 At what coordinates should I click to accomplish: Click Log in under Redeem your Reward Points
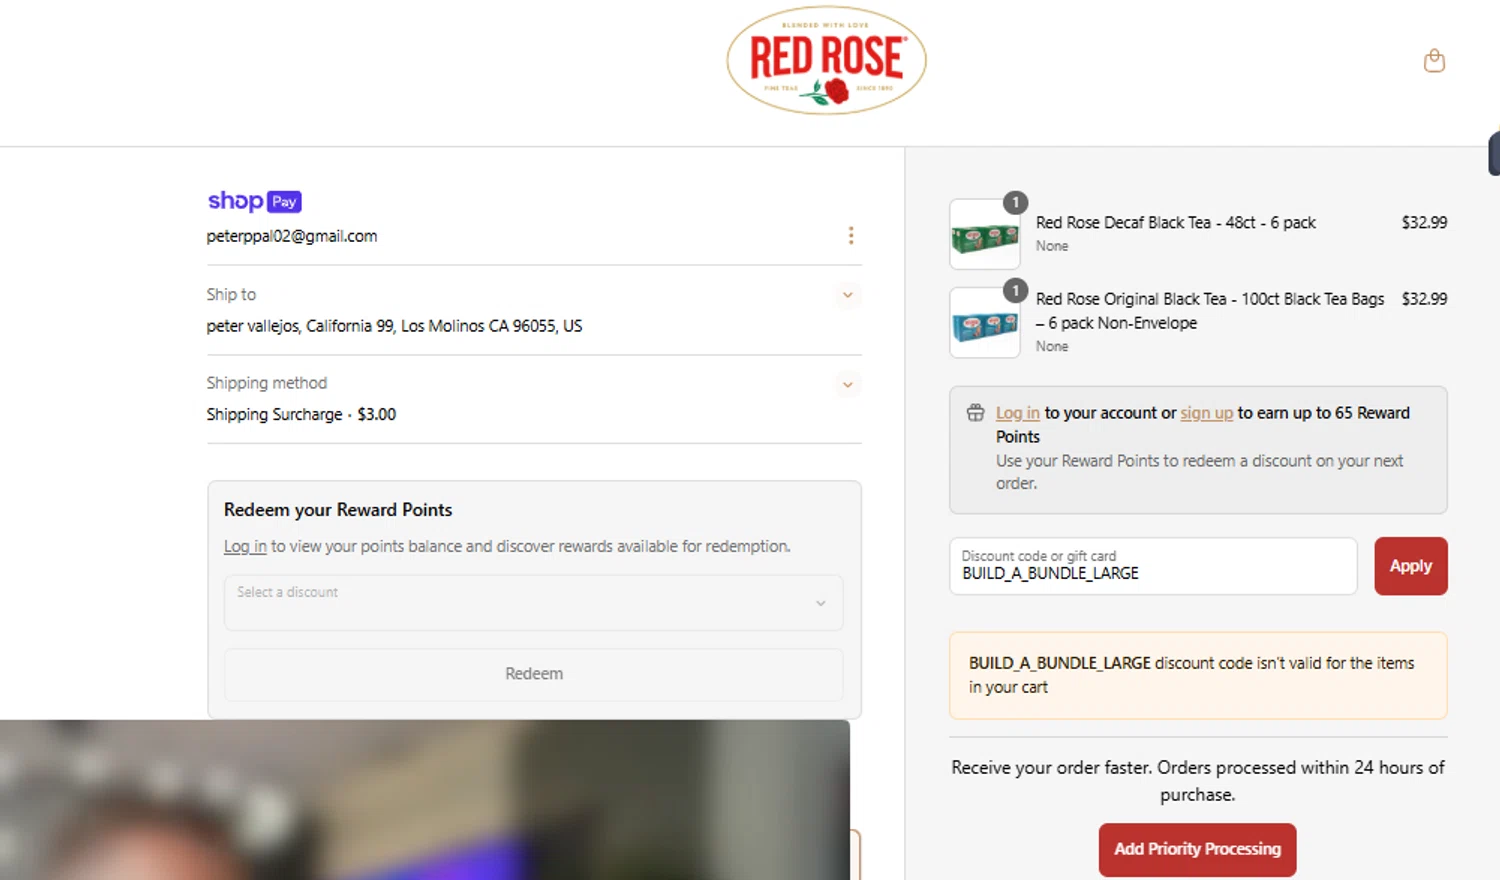click(245, 546)
